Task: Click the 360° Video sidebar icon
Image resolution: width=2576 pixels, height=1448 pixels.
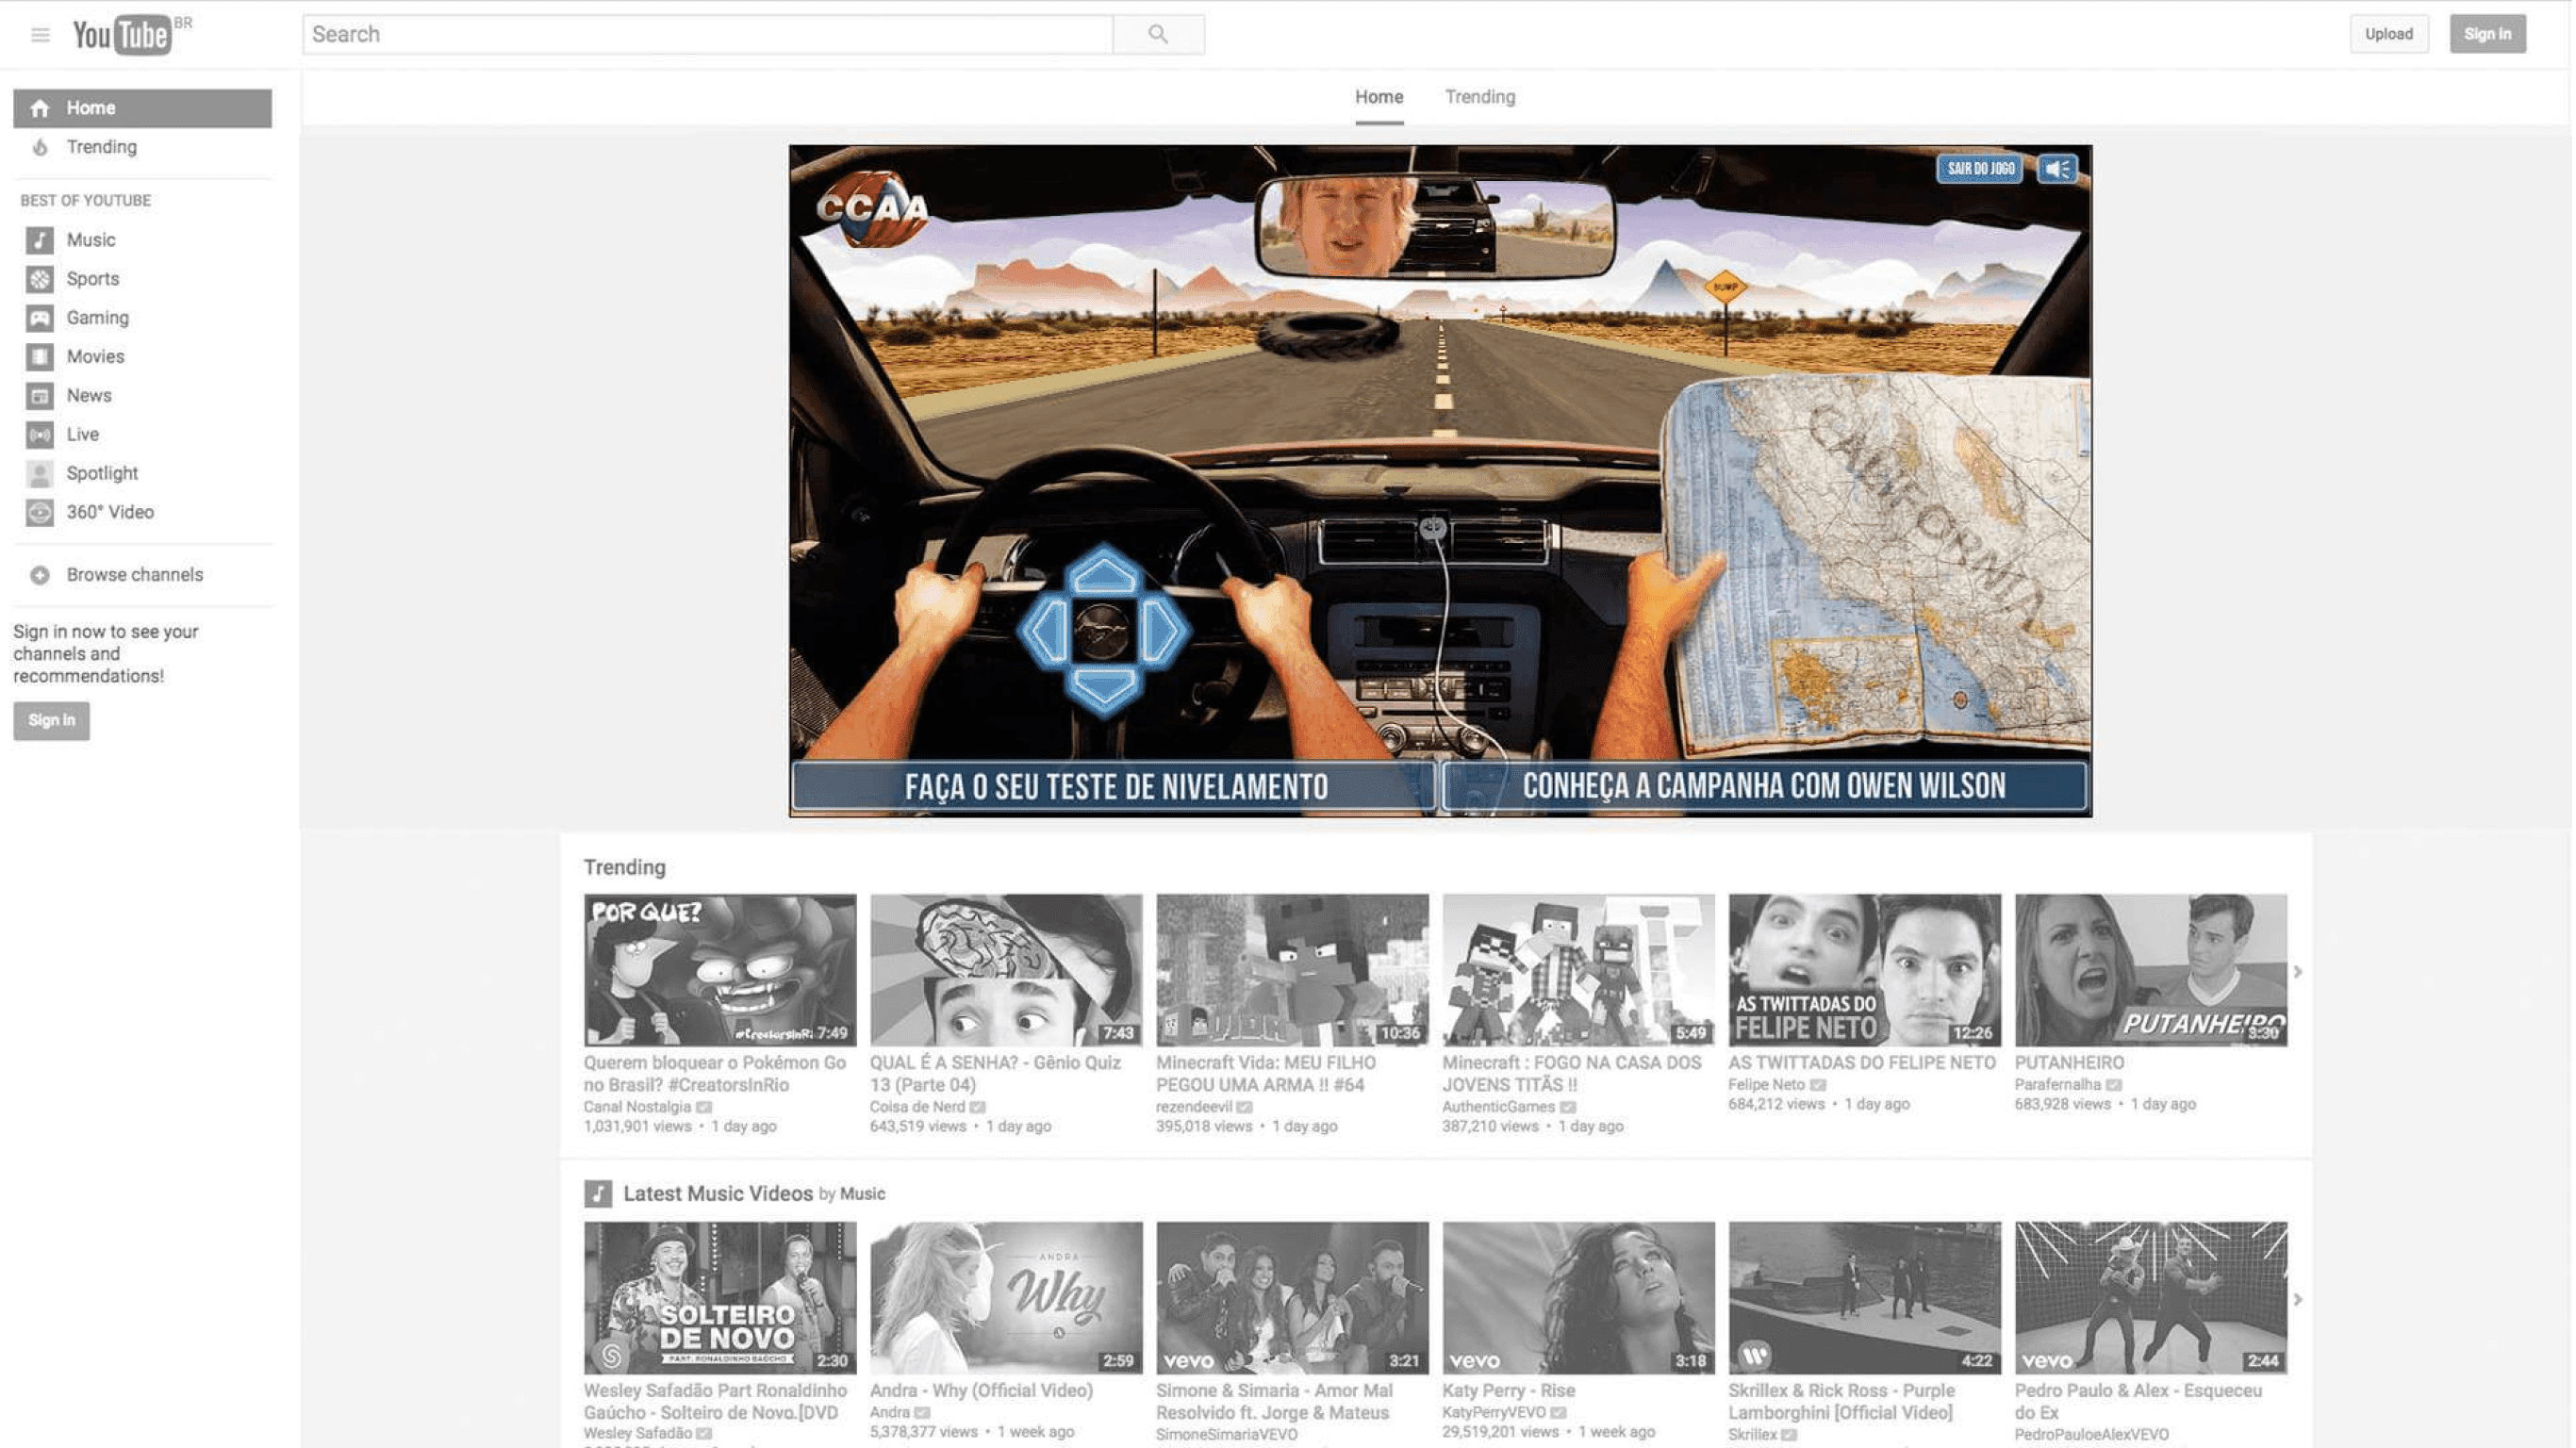Action: (x=39, y=512)
